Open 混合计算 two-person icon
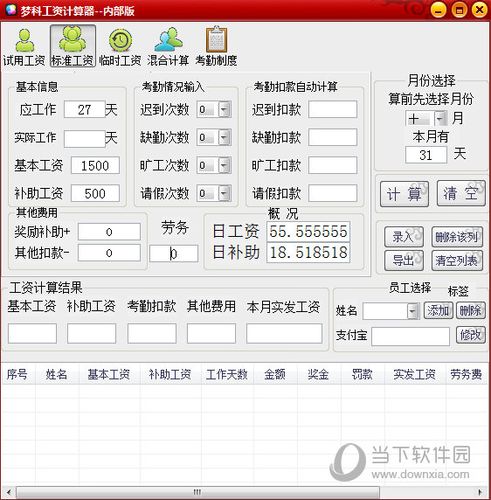The width and height of the screenshot is (491, 500). (168, 47)
